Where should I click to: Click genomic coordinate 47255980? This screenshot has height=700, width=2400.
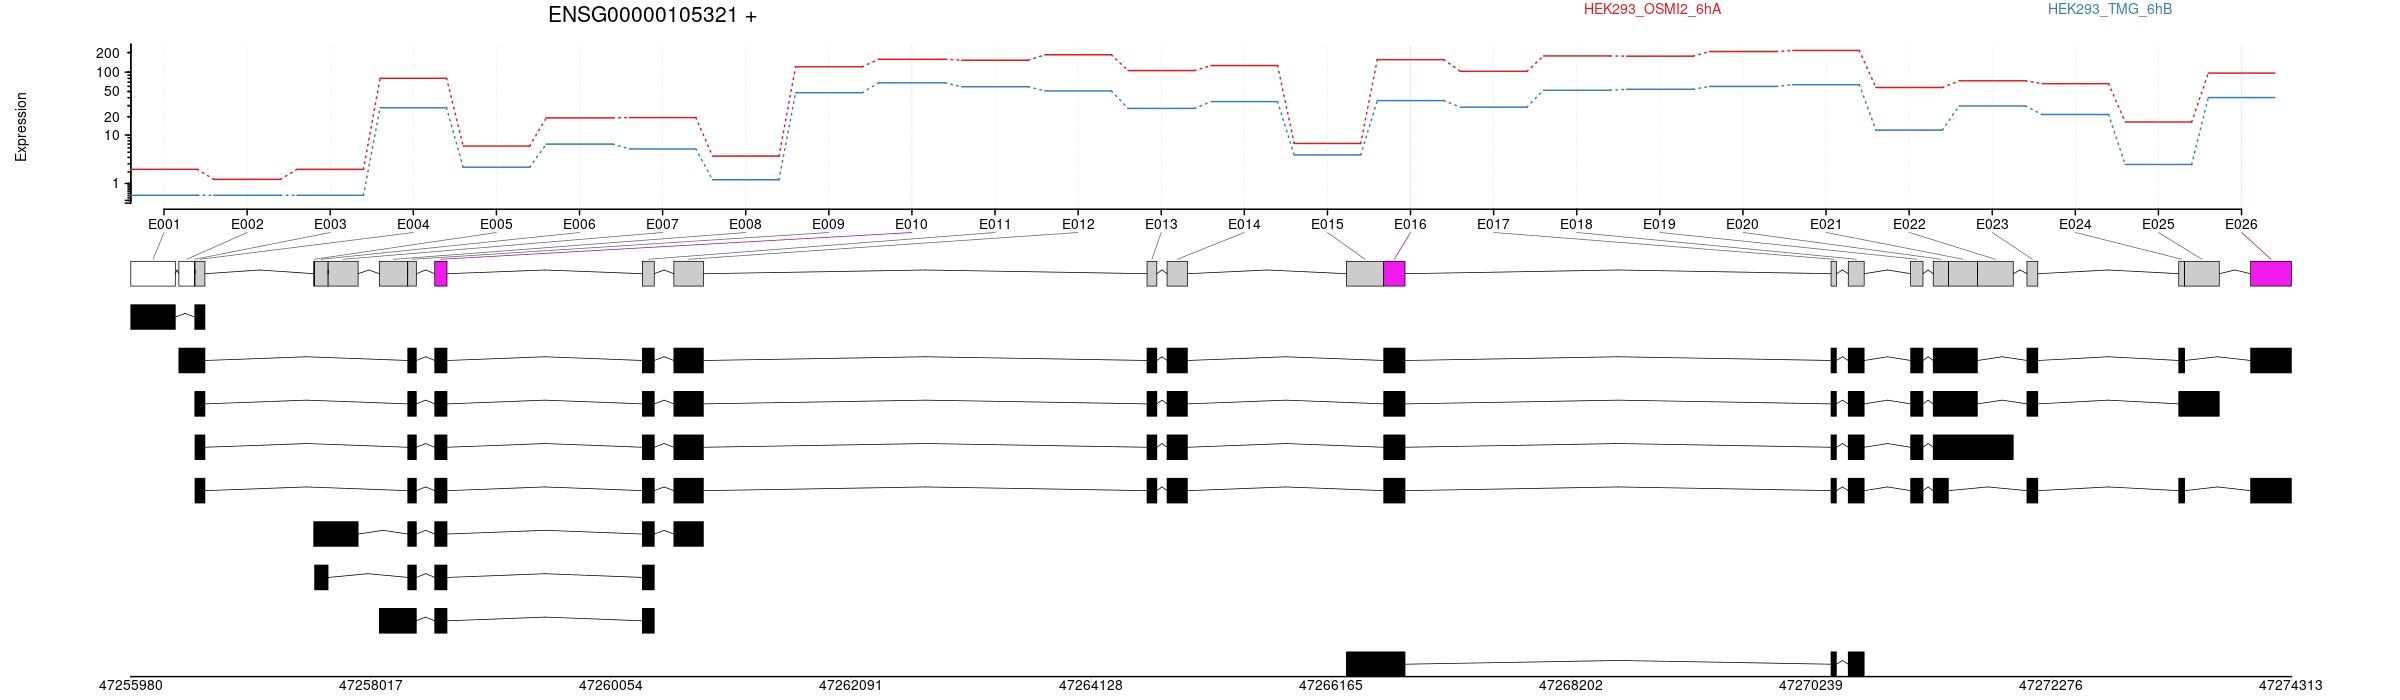coord(130,686)
